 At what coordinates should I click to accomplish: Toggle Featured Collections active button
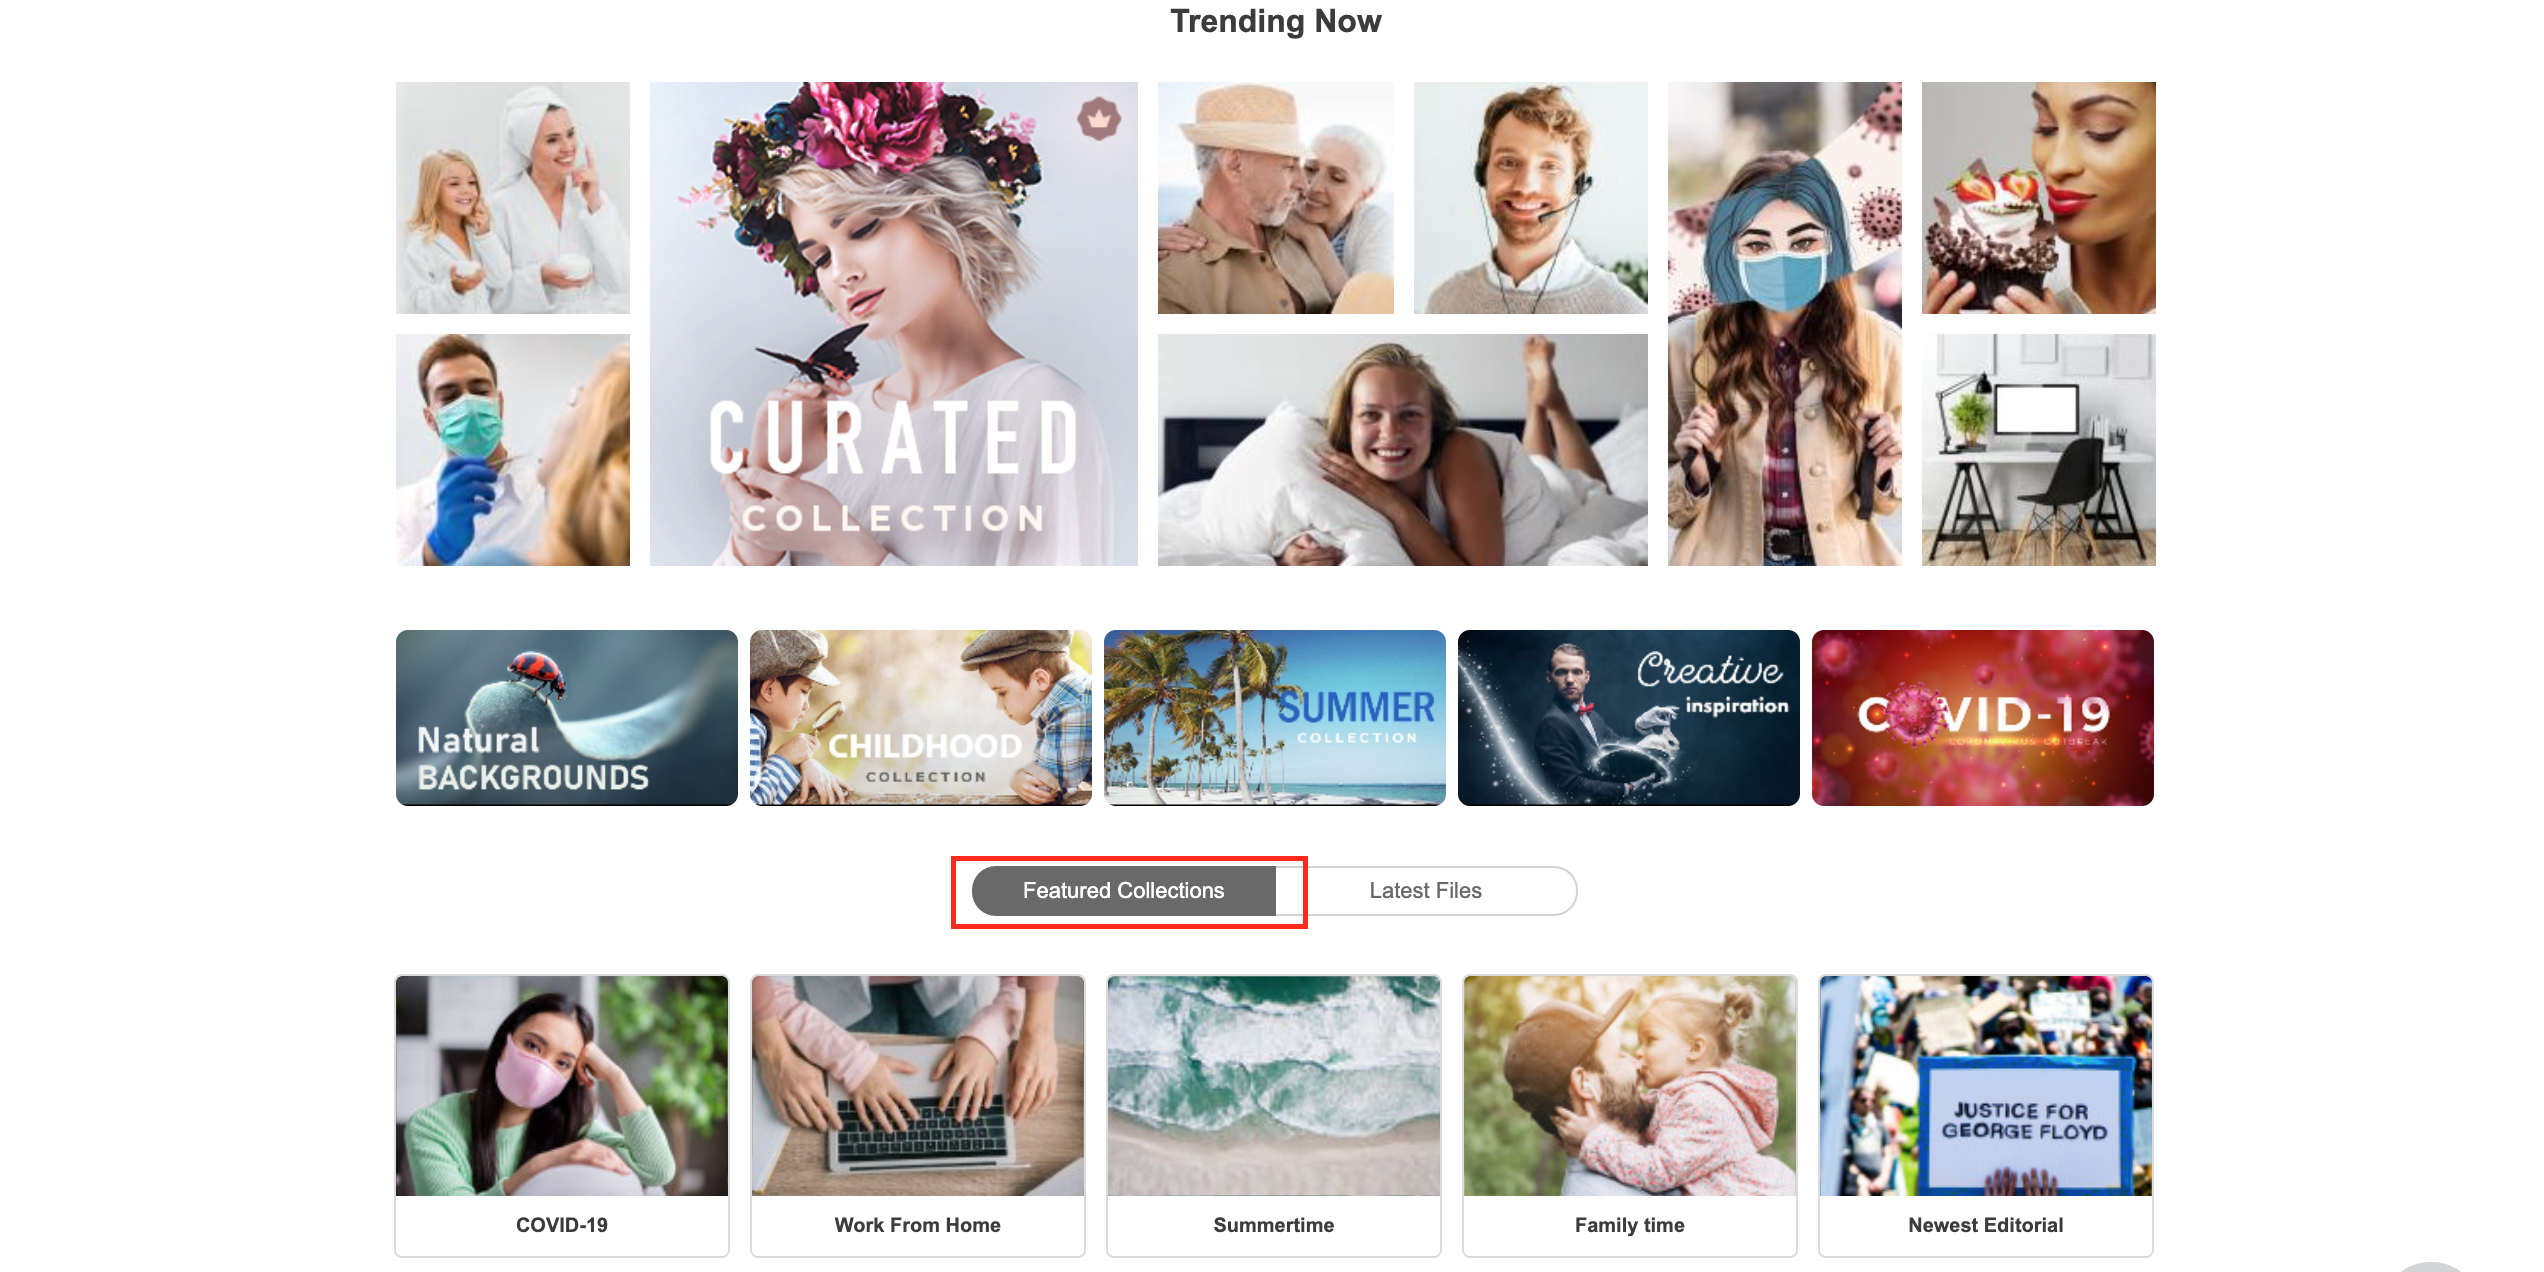click(1123, 889)
